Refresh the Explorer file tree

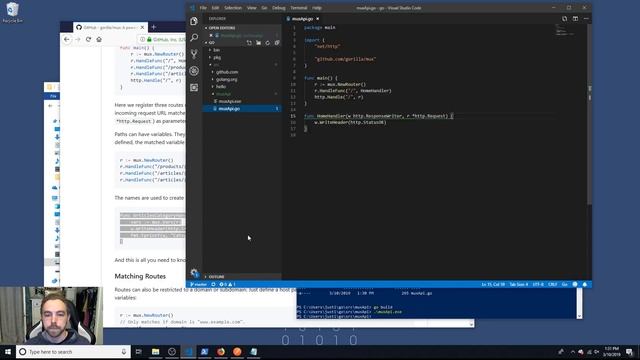(268, 42)
